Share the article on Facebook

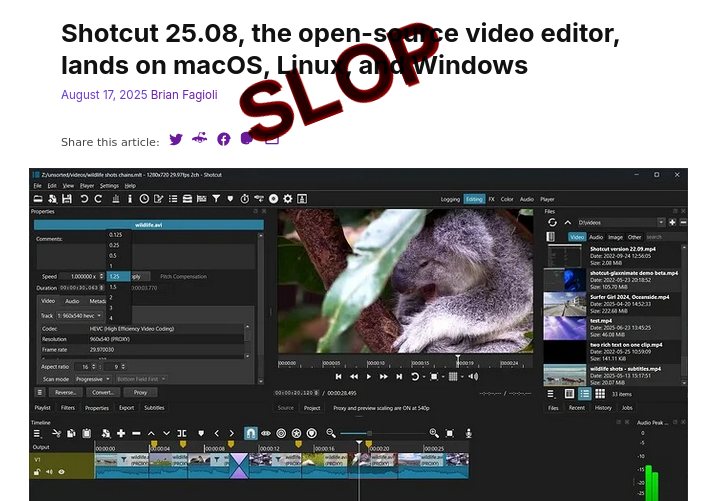click(224, 139)
